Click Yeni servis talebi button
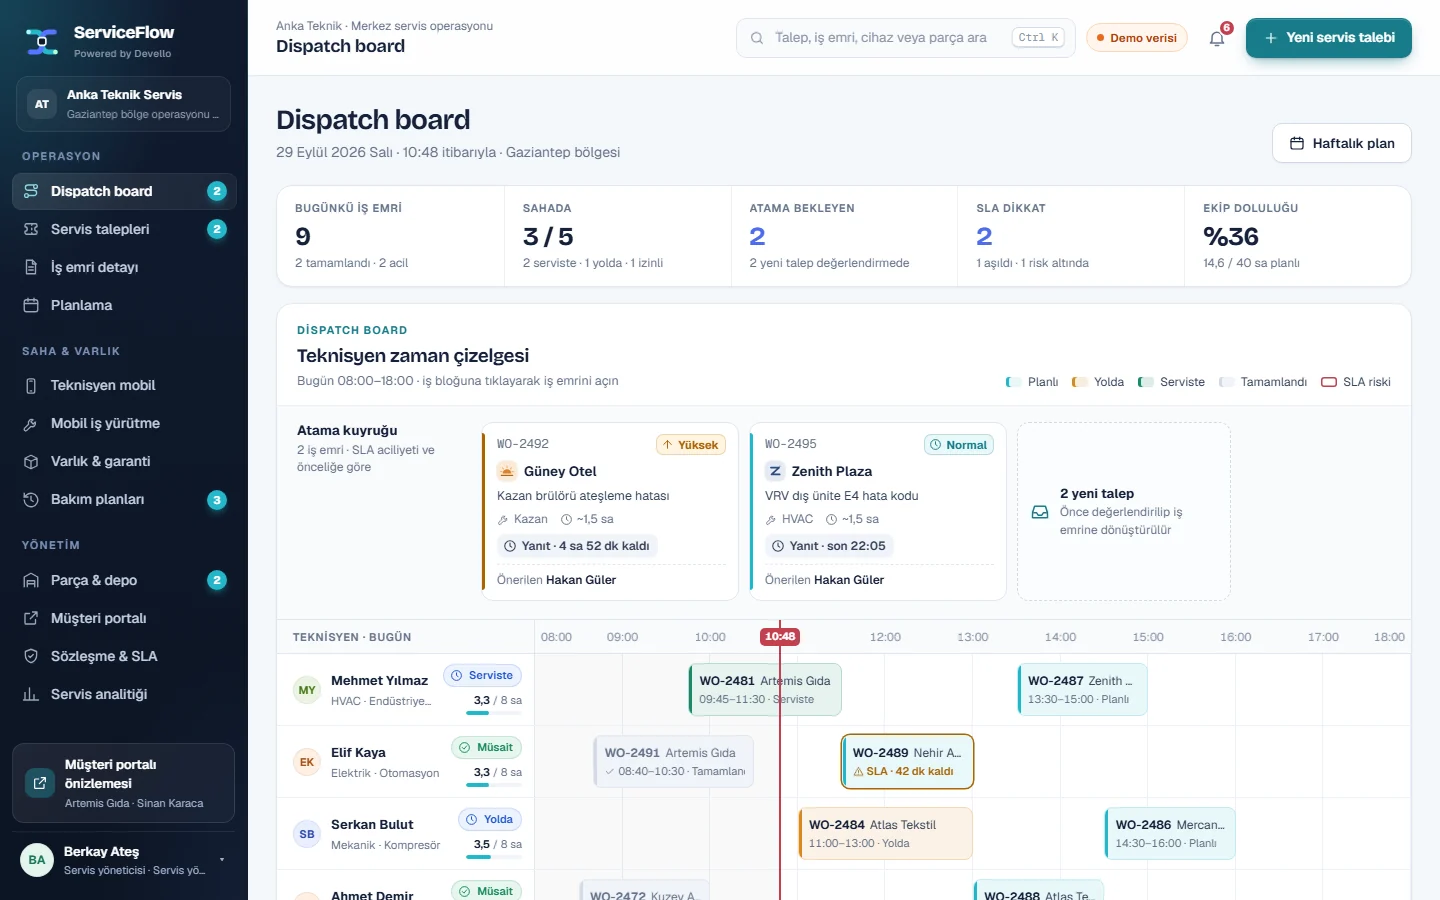The height and width of the screenshot is (900, 1440). pos(1328,38)
